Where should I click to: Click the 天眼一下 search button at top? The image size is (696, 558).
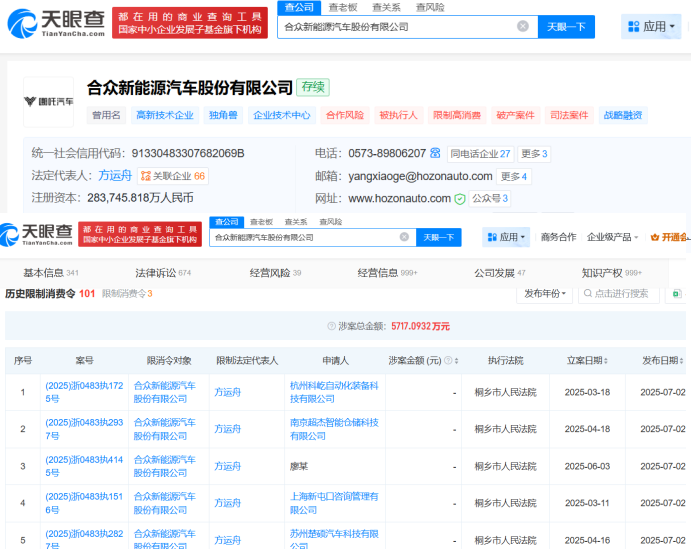coord(566,27)
